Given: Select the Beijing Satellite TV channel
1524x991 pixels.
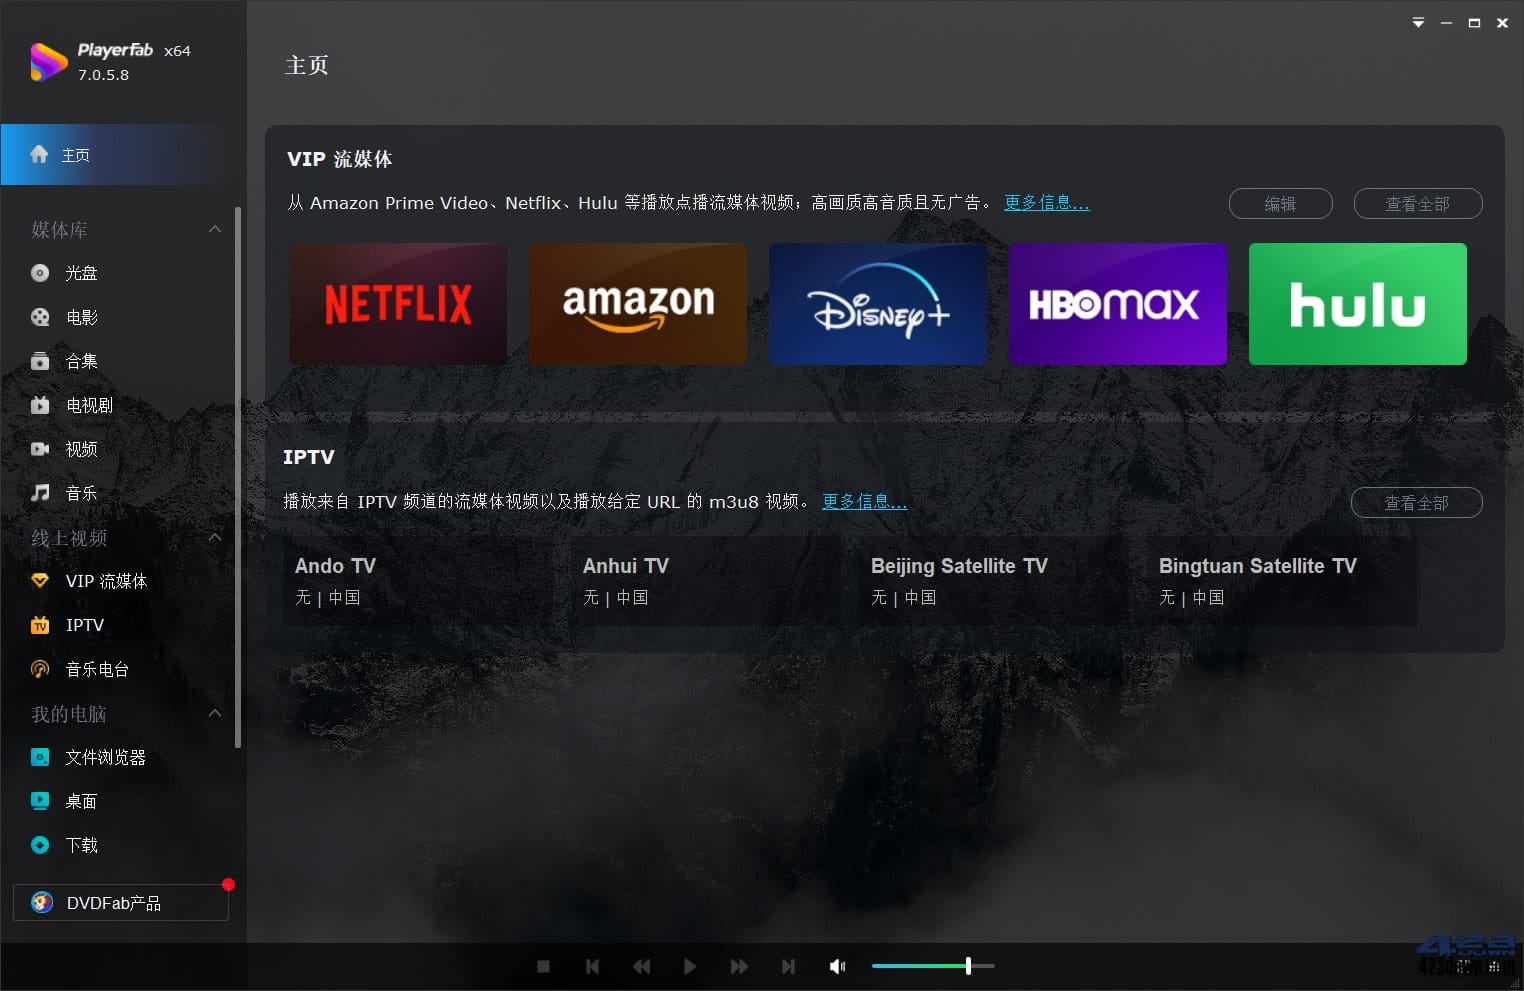Looking at the screenshot, I should [994, 582].
